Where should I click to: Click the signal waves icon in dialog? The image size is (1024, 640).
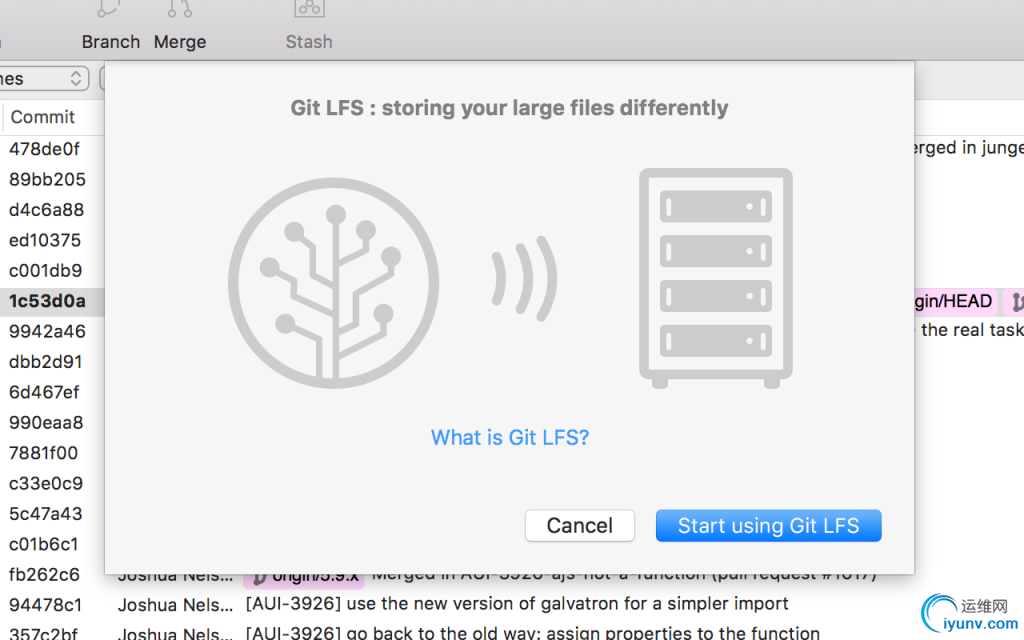524,278
